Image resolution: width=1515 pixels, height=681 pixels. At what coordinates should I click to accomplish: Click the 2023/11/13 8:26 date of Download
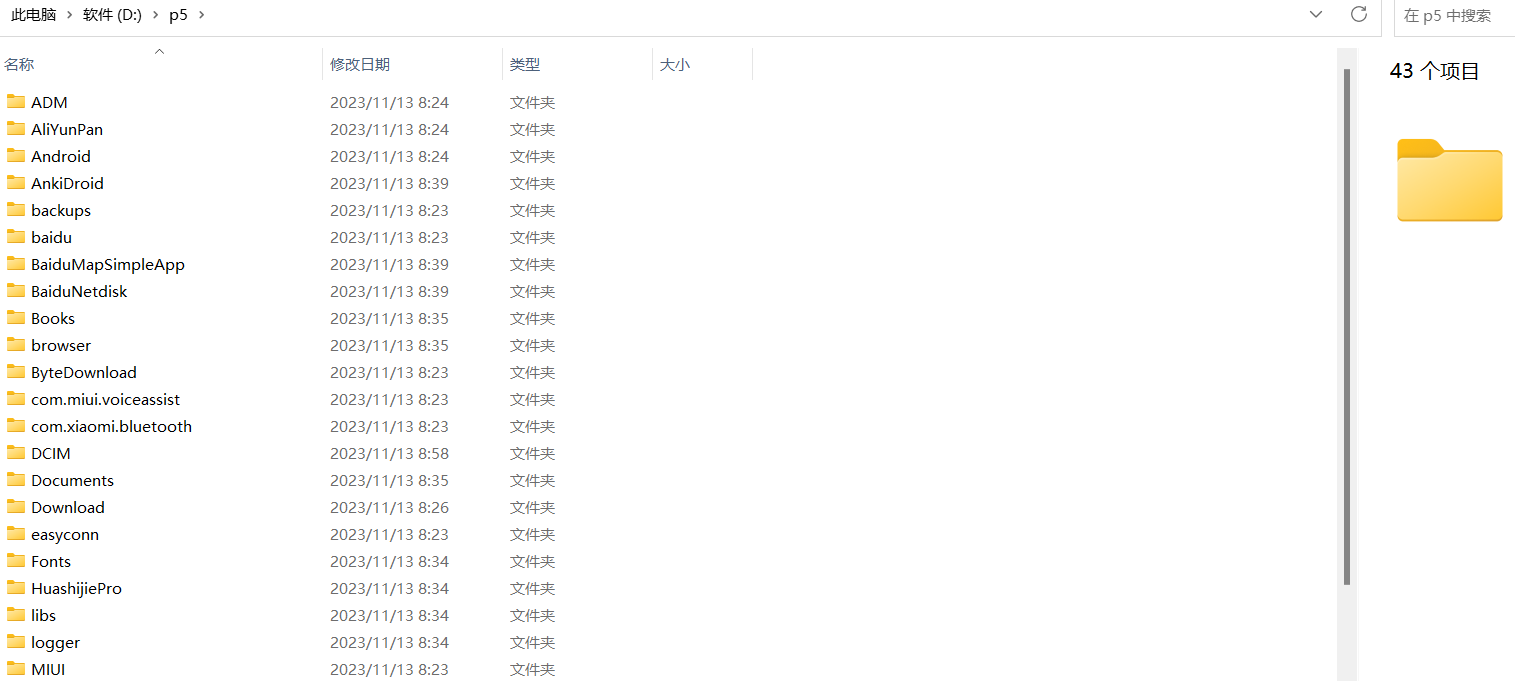coord(389,507)
